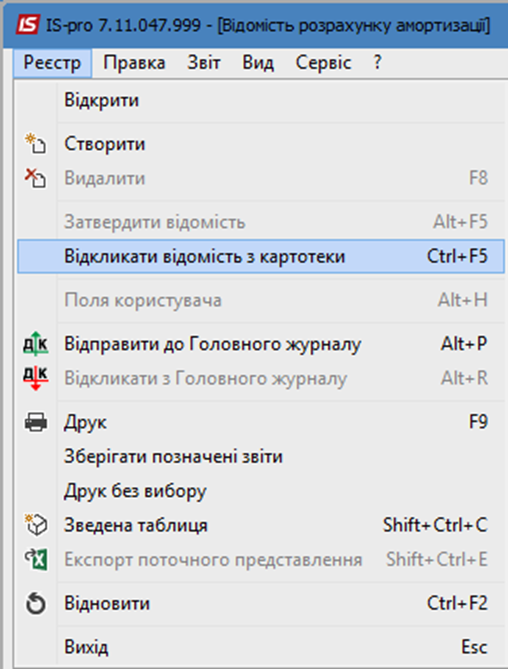
Task: Click the Excel export icon
Action: 36,559
